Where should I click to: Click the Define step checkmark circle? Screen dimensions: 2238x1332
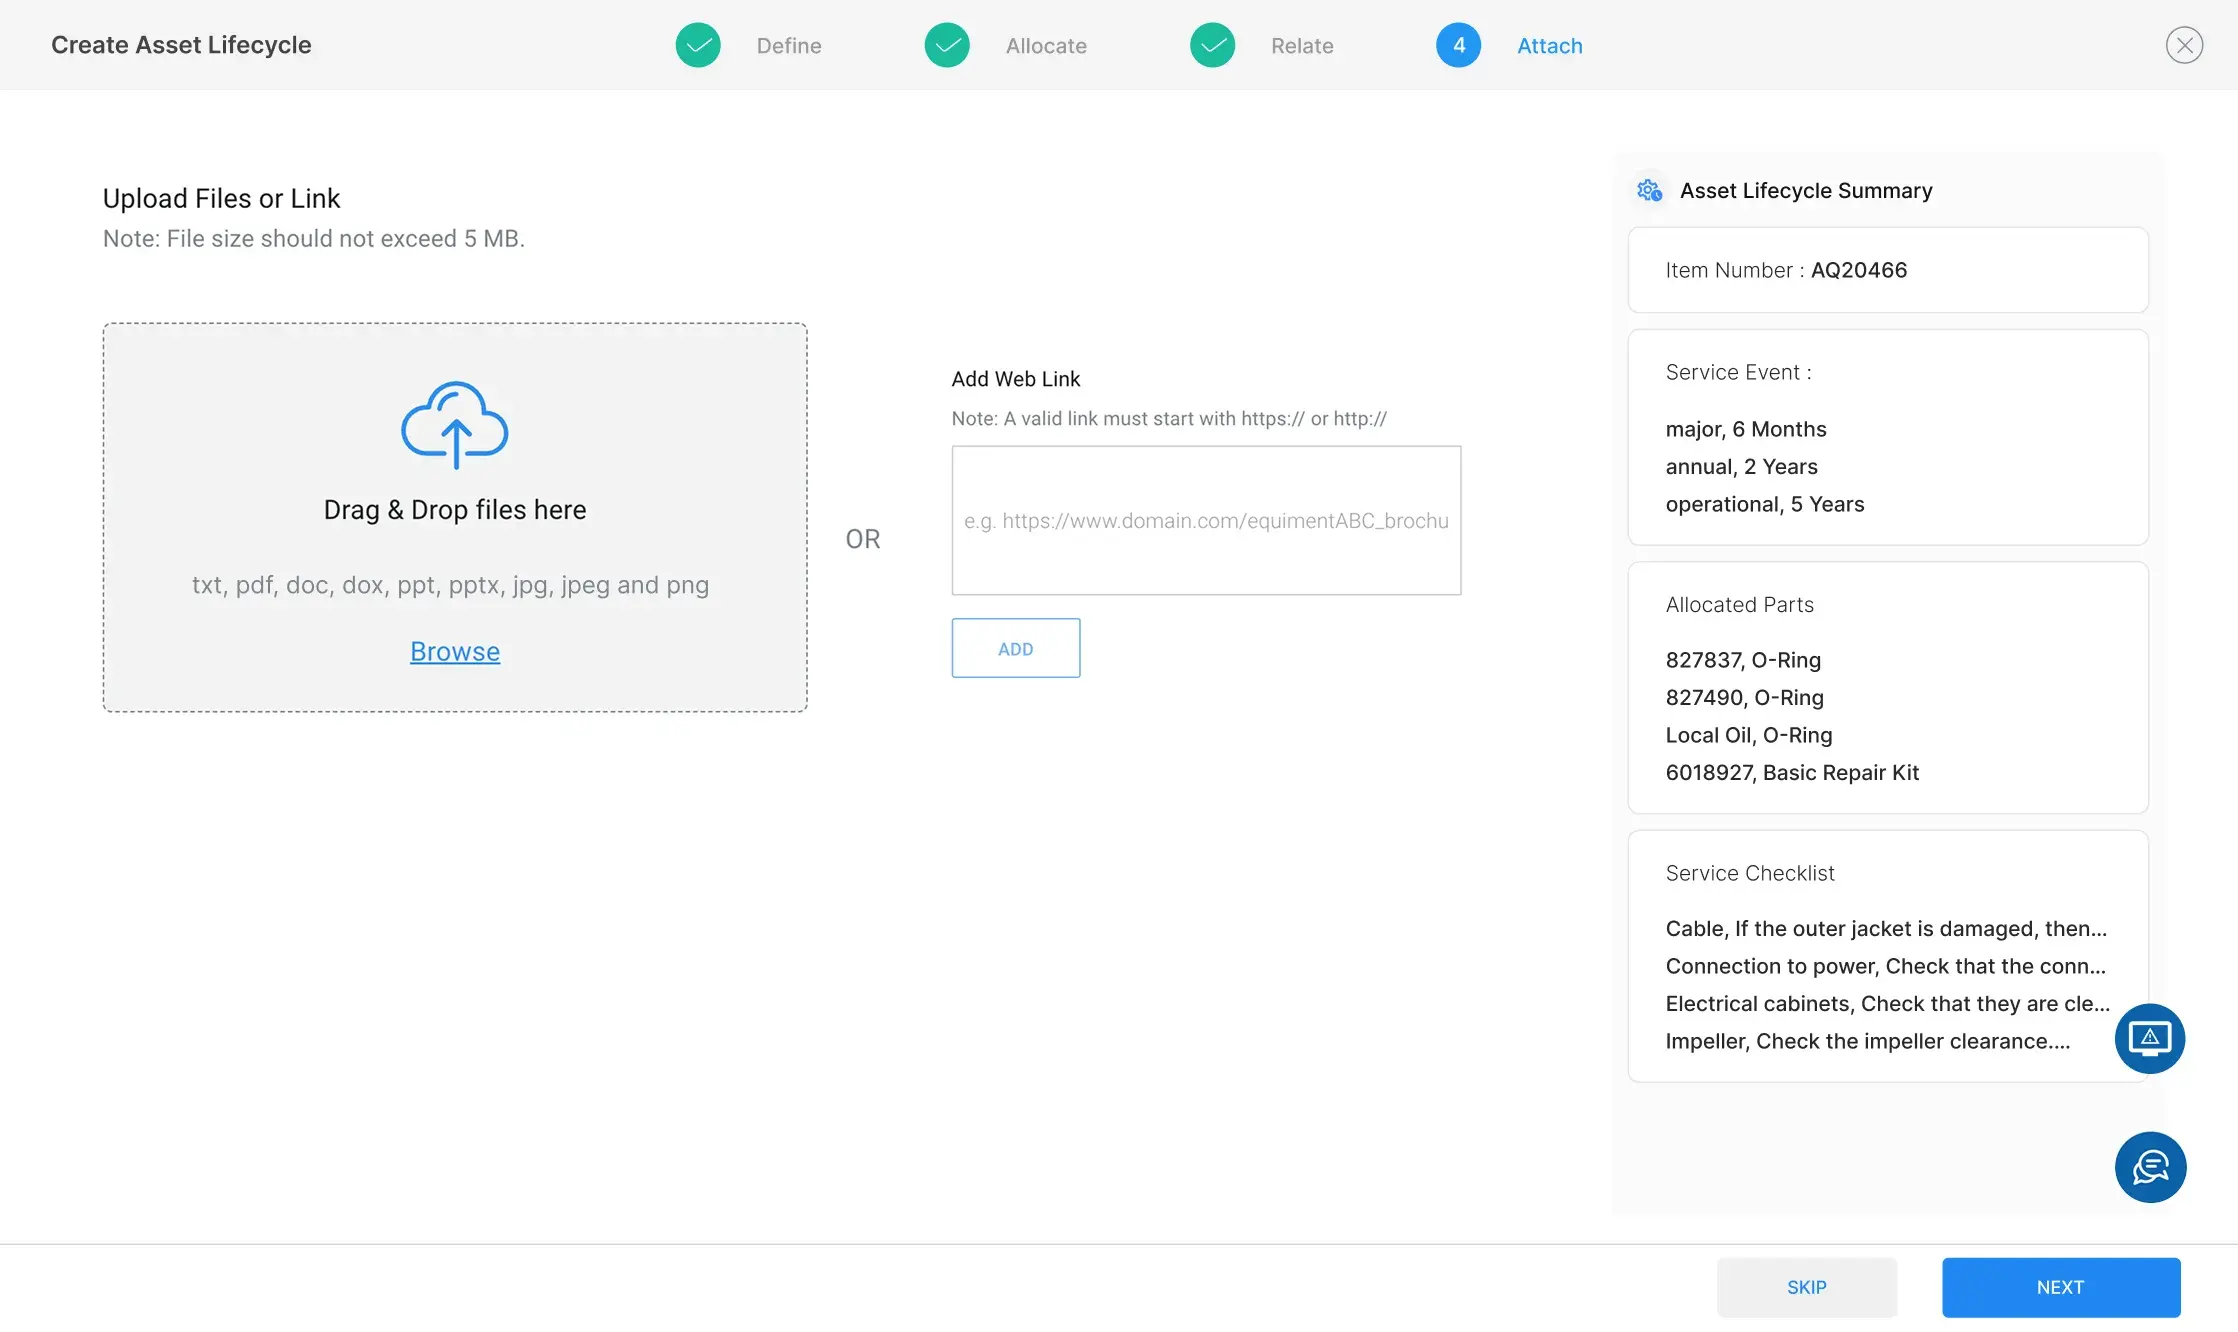[x=698, y=45]
